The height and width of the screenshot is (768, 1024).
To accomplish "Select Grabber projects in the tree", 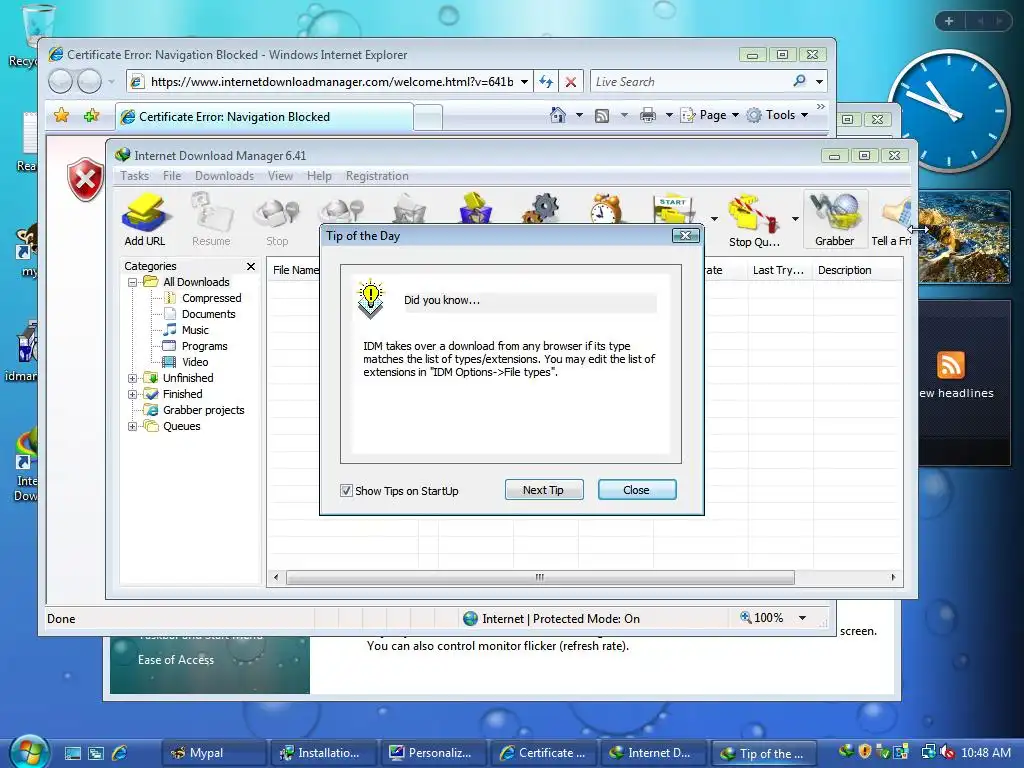I will click(x=203, y=410).
